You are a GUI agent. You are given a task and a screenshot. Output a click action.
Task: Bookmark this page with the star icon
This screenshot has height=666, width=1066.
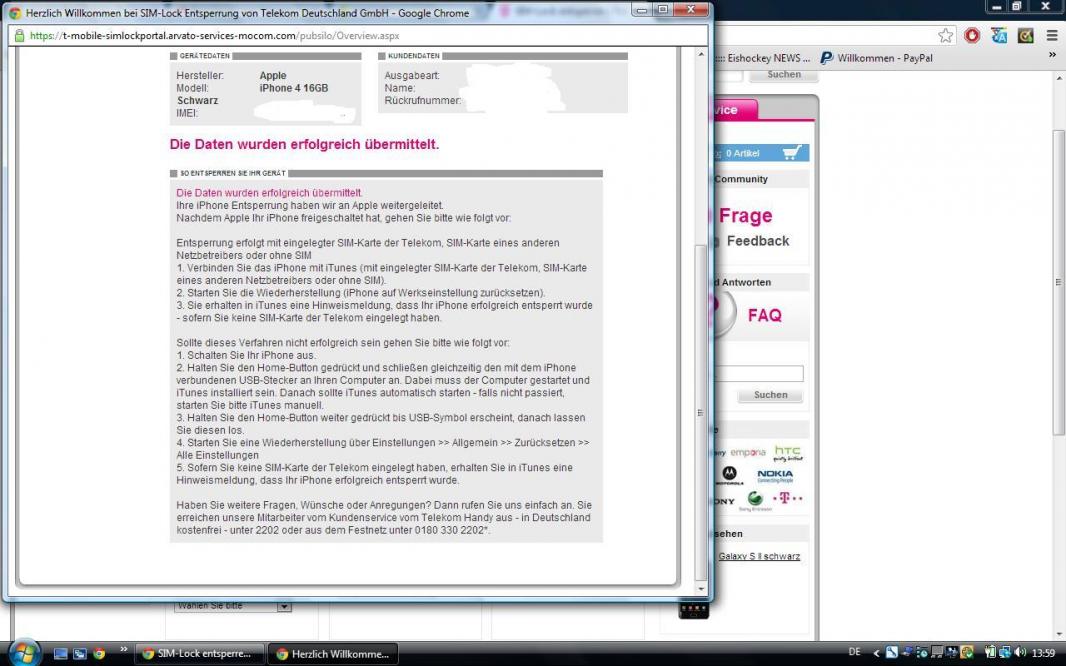946,35
